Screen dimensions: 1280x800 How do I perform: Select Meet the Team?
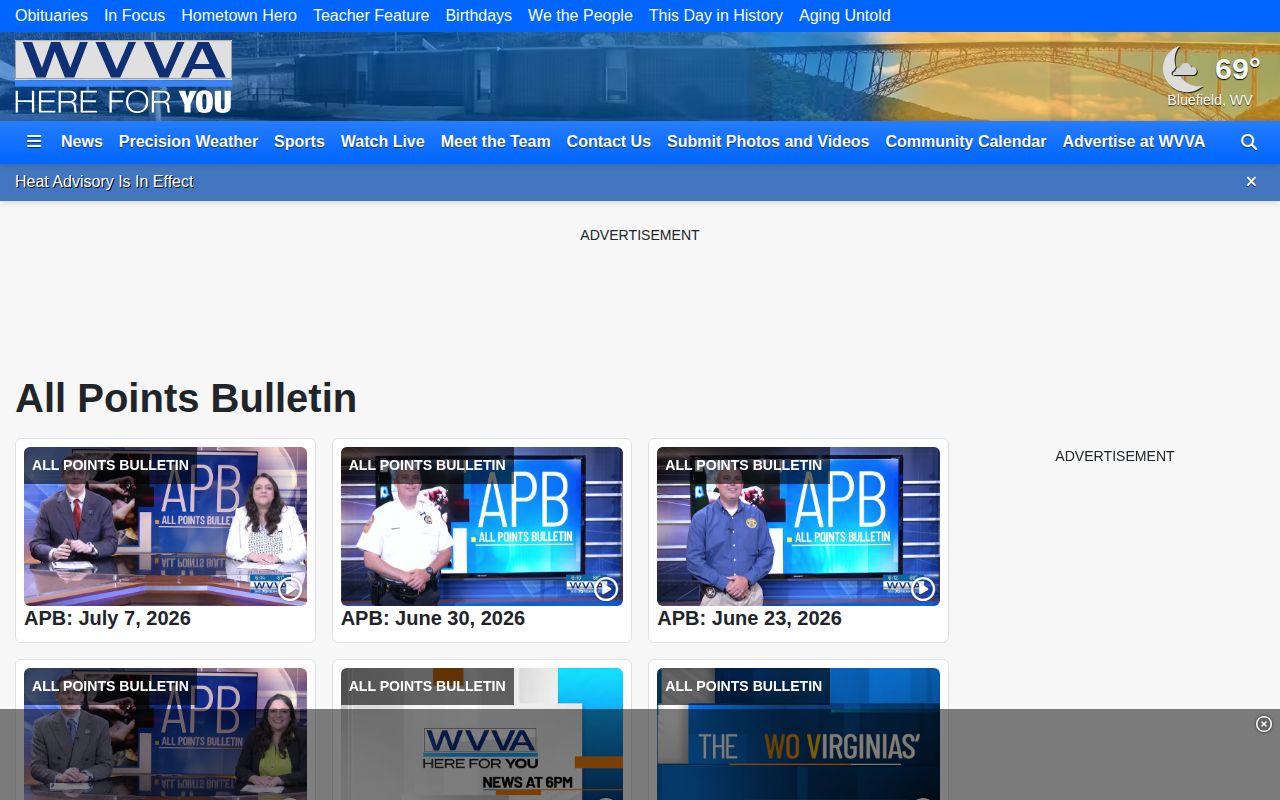click(x=496, y=142)
